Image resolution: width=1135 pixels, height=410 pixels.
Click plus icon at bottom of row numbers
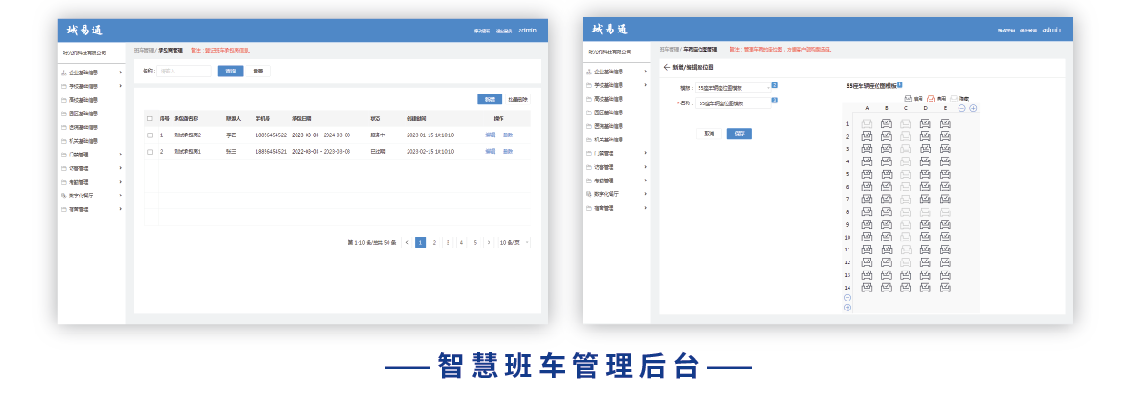848,307
